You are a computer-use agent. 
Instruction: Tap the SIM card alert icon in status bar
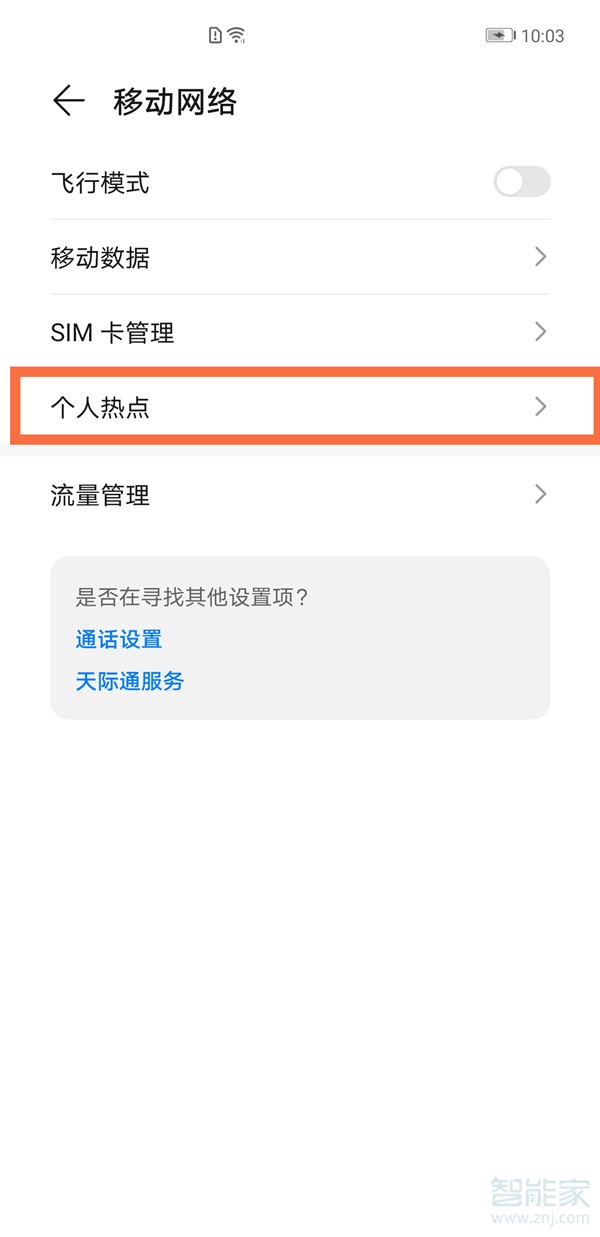[x=213, y=34]
